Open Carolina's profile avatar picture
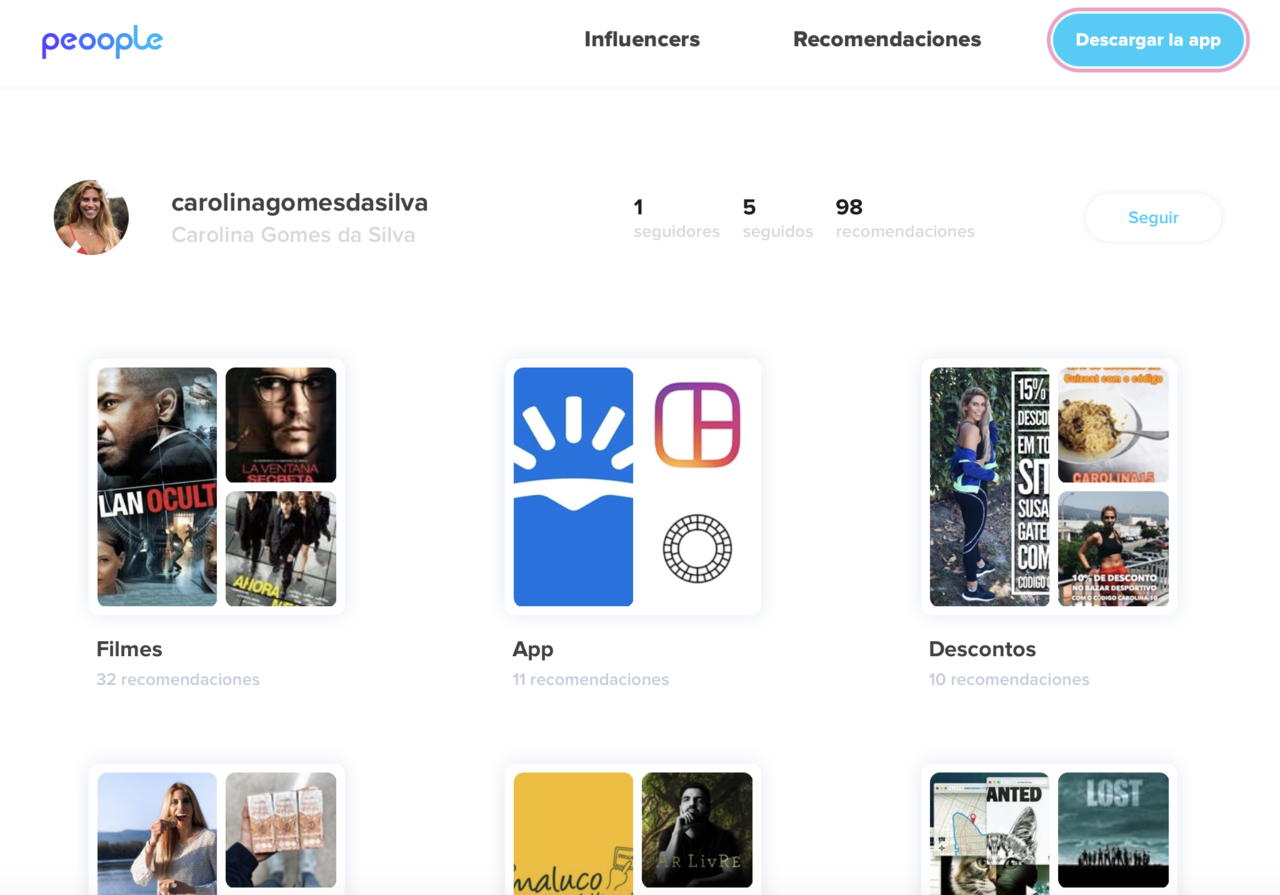The image size is (1280, 895). [91, 217]
